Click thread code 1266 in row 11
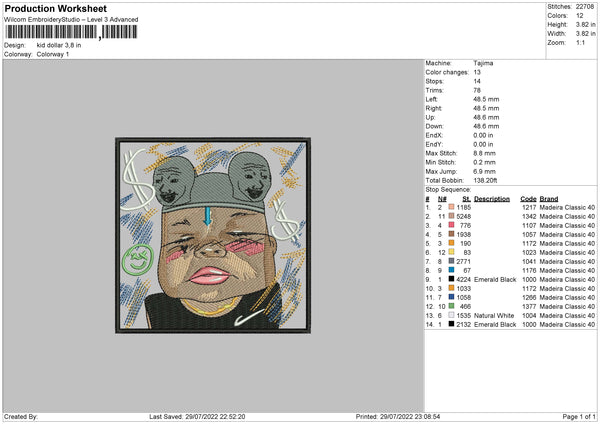 point(529,297)
